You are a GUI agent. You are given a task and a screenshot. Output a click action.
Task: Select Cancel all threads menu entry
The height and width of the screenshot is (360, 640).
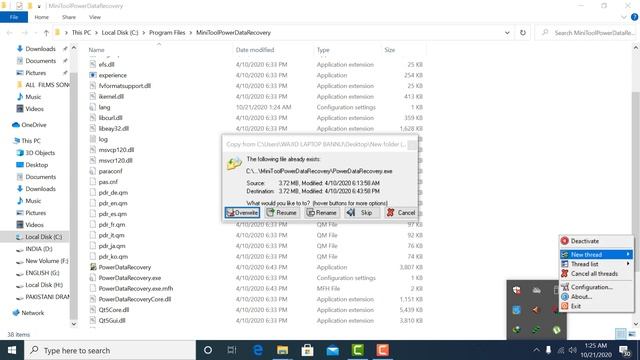(596, 273)
